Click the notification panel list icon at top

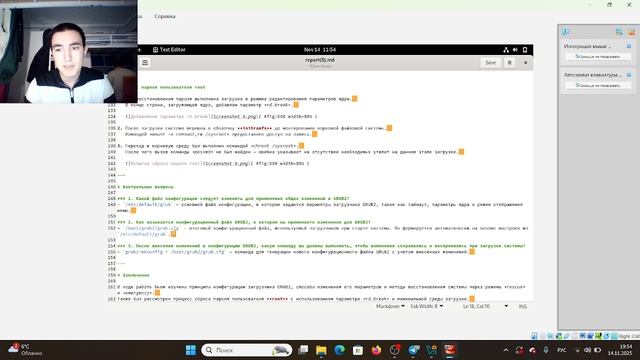pos(619,32)
